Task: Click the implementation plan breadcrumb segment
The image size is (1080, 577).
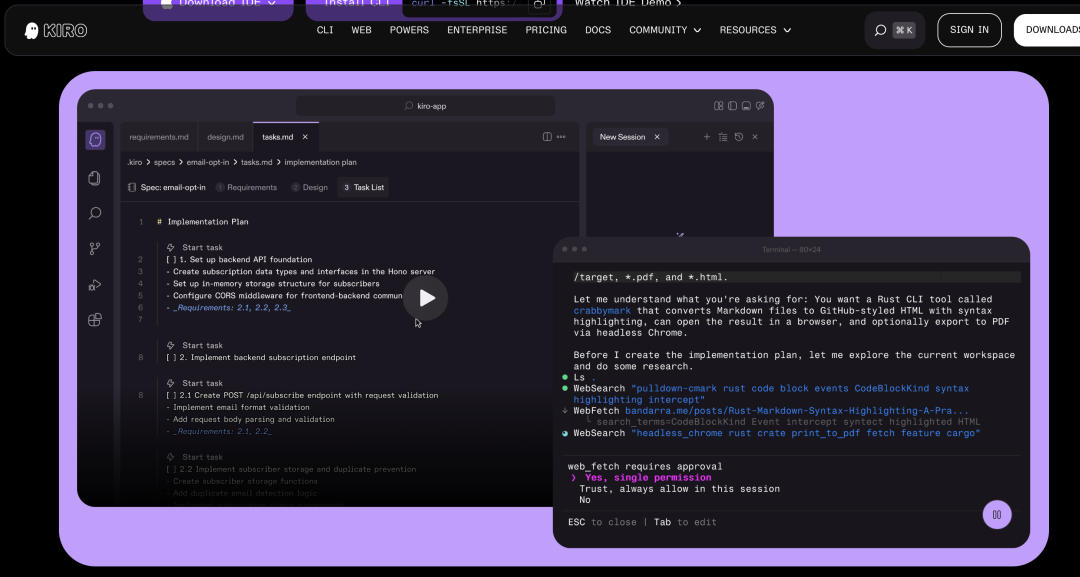Action: 320,162
